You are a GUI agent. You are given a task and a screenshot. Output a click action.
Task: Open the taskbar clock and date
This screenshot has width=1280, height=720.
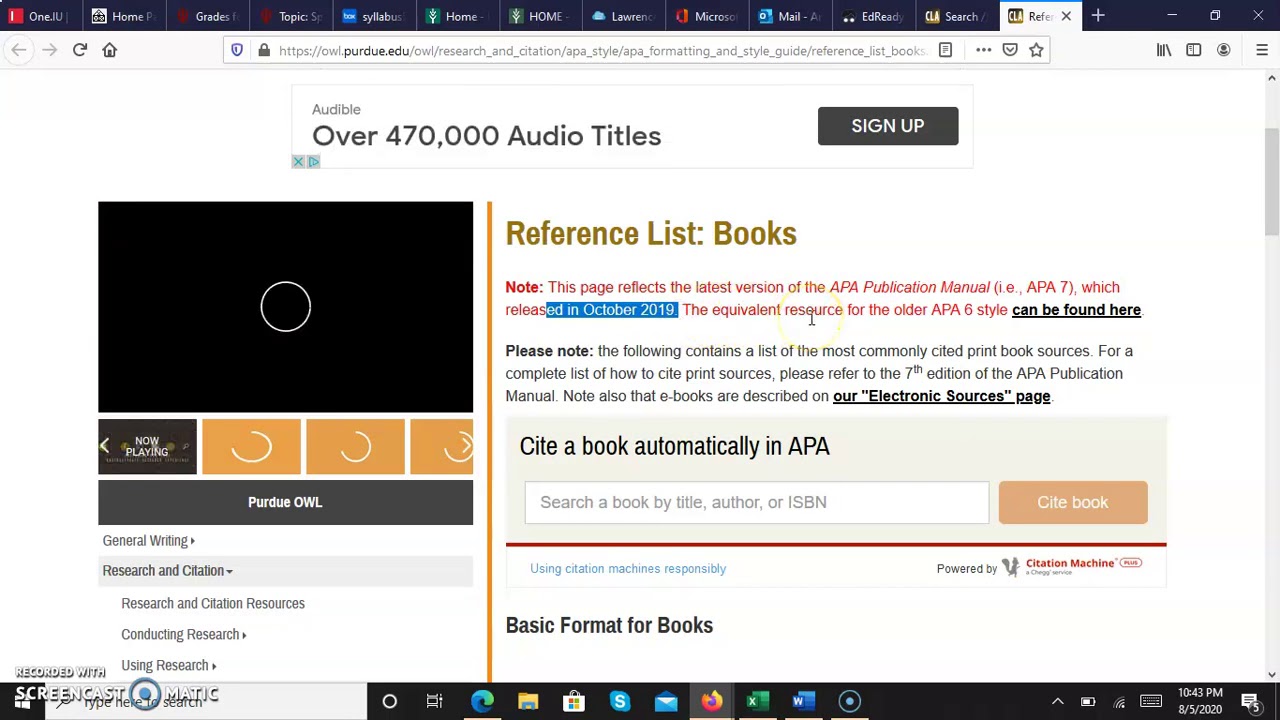point(1200,701)
